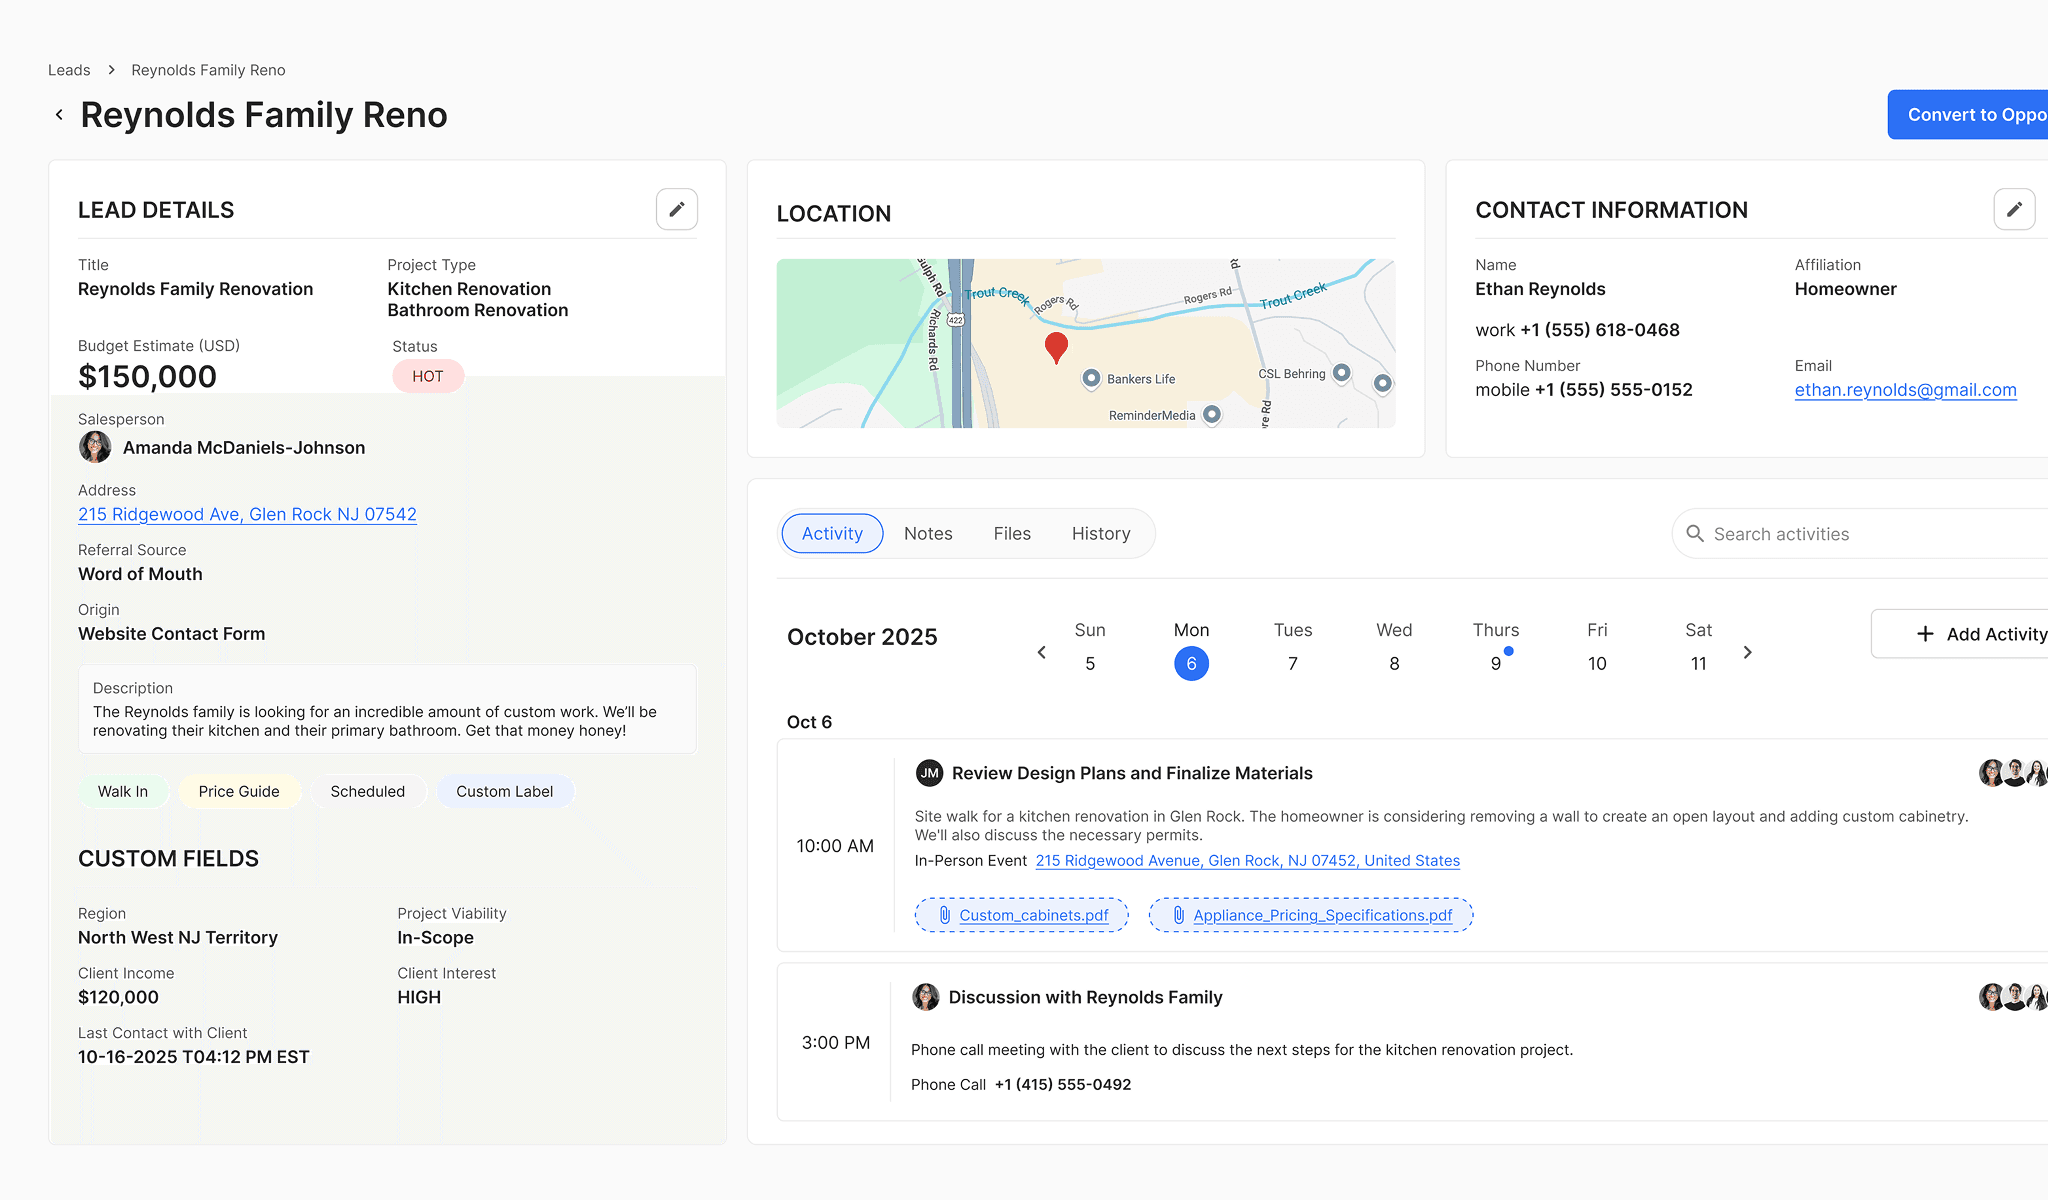The height and width of the screenshot is (1200, 2048).
Task: Click the Bankers Life map marker
Action: coord(1092,378)
